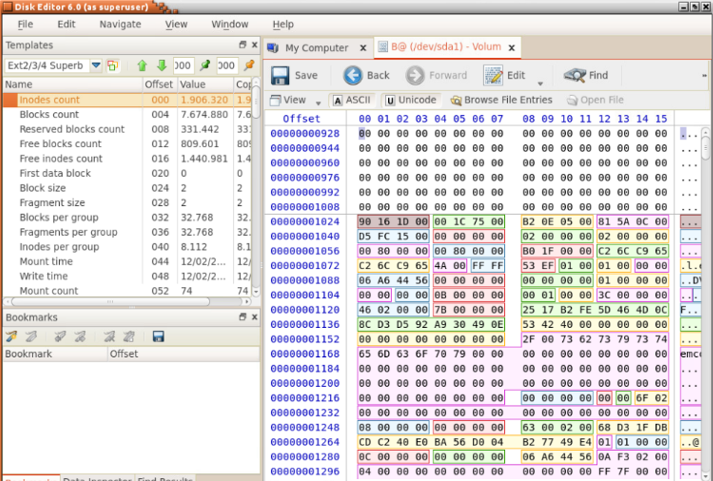Screen dimensions: 713x481
Task: Click the Block size row in Templates
Action: [x=43, y=188]
